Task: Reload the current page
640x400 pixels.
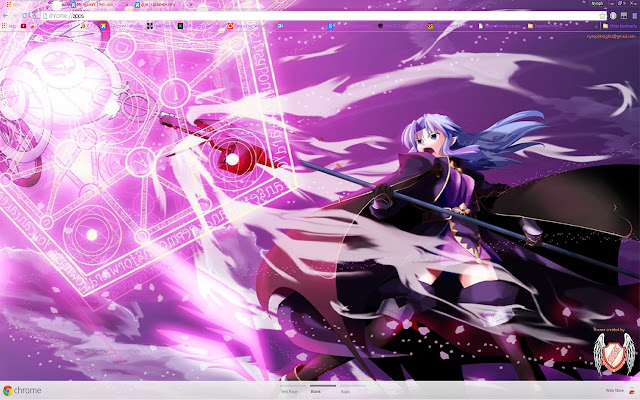Action: point(24,16)
